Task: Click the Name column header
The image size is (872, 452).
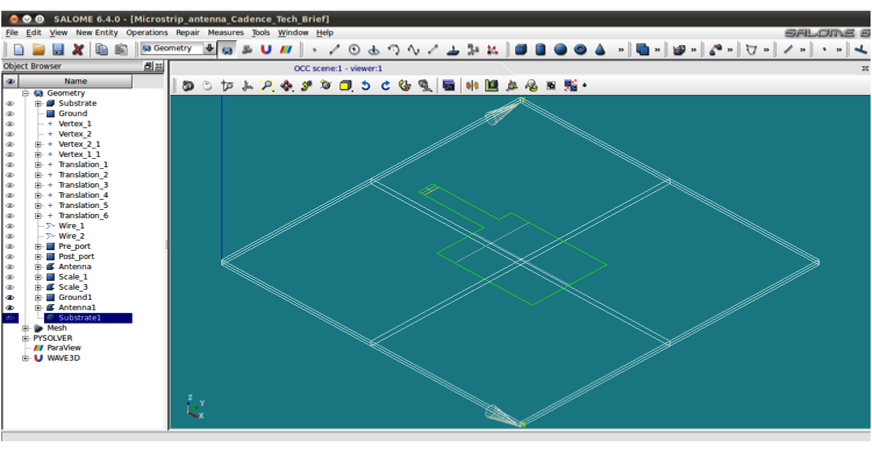Action: pyautogui.click(x=76, y=81)
